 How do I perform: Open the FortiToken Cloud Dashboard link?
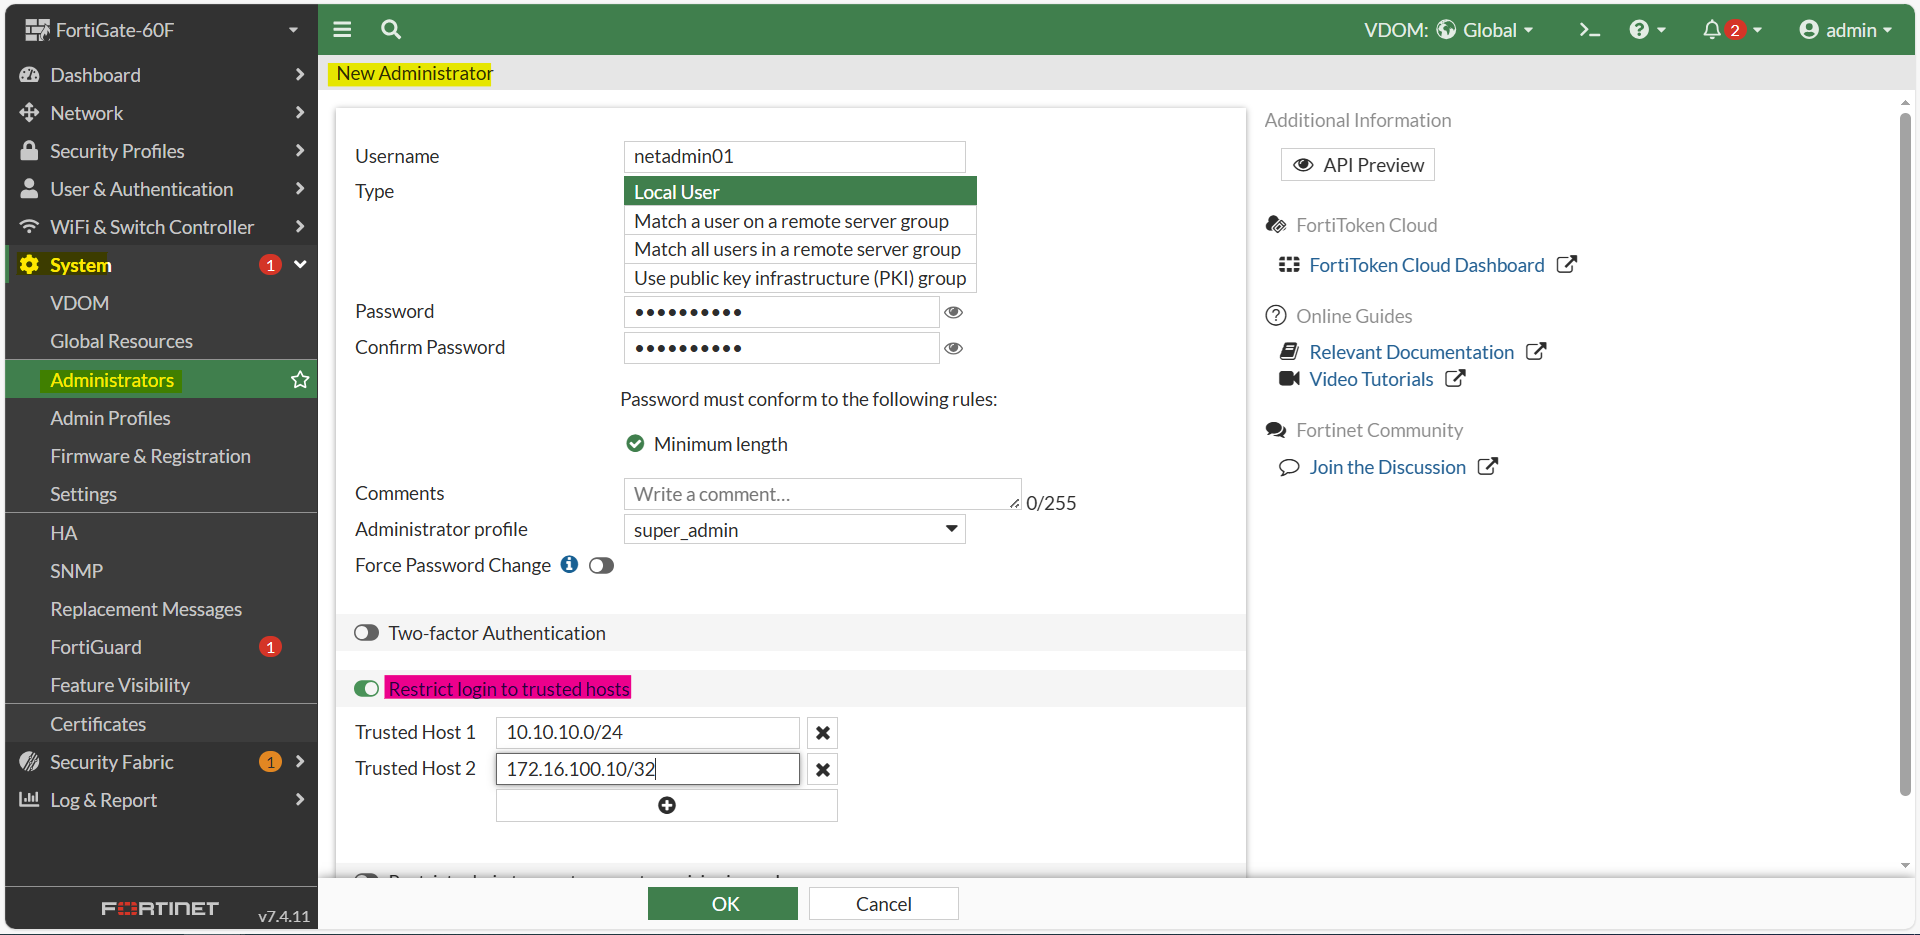pos(1427,265)
